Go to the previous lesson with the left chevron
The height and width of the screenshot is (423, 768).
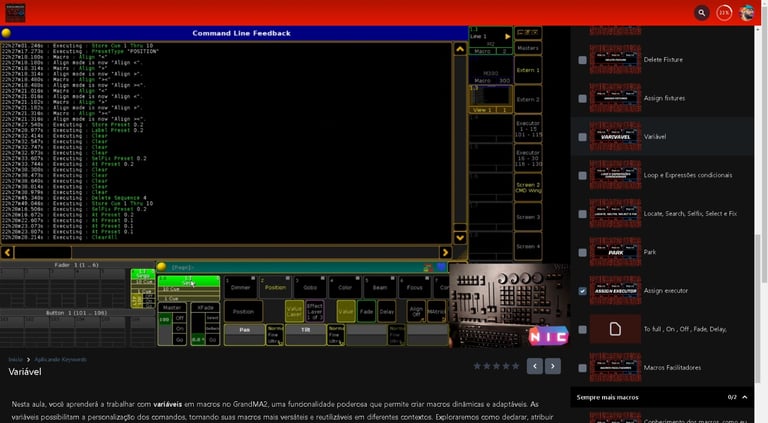click(x=535, y=366)
